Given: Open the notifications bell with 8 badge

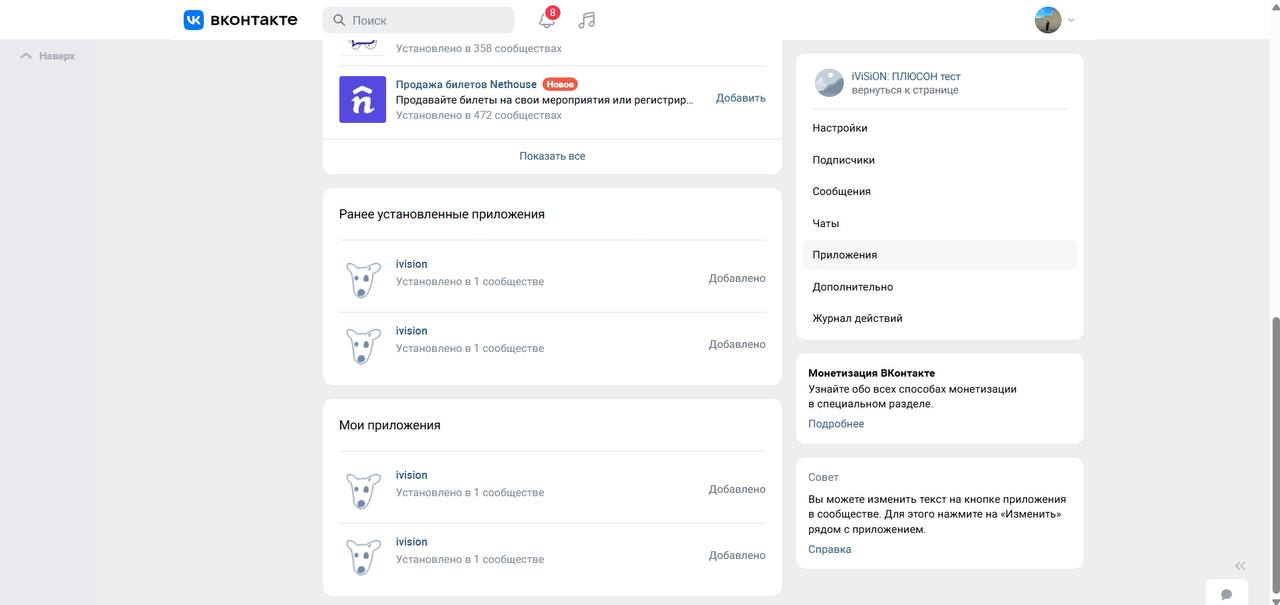Looking at the screenshot, I should click(x=547, y=19).
